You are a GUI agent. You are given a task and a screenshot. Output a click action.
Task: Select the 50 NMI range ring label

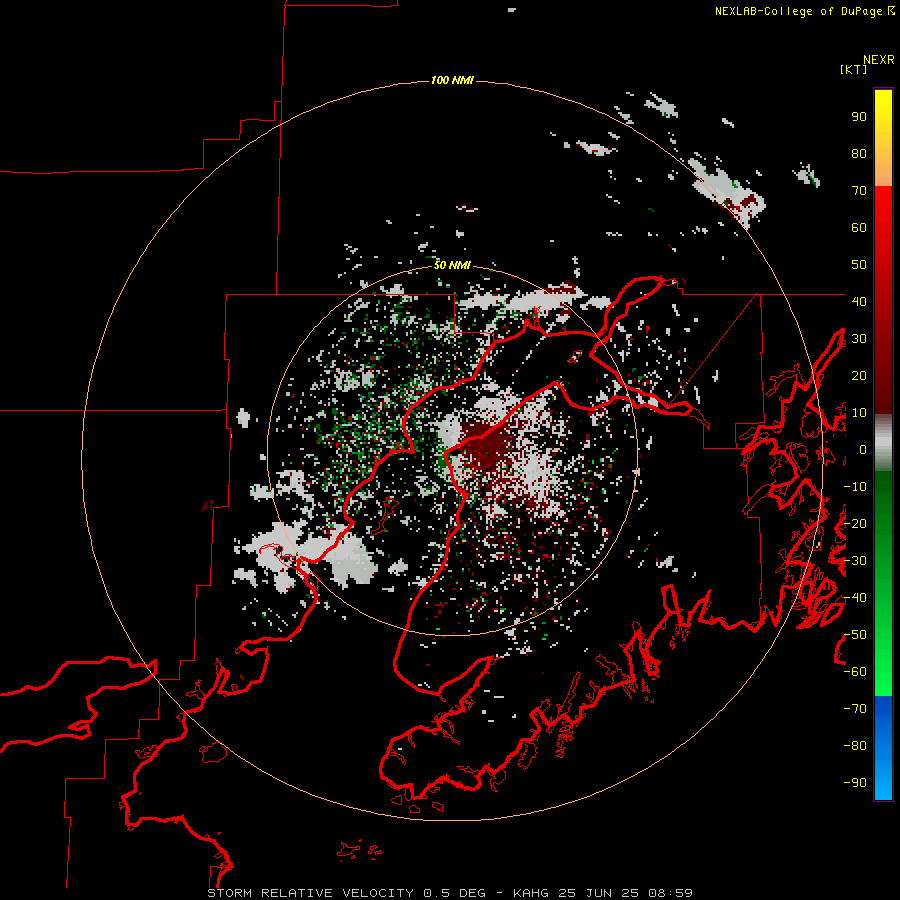click(452, 265)
